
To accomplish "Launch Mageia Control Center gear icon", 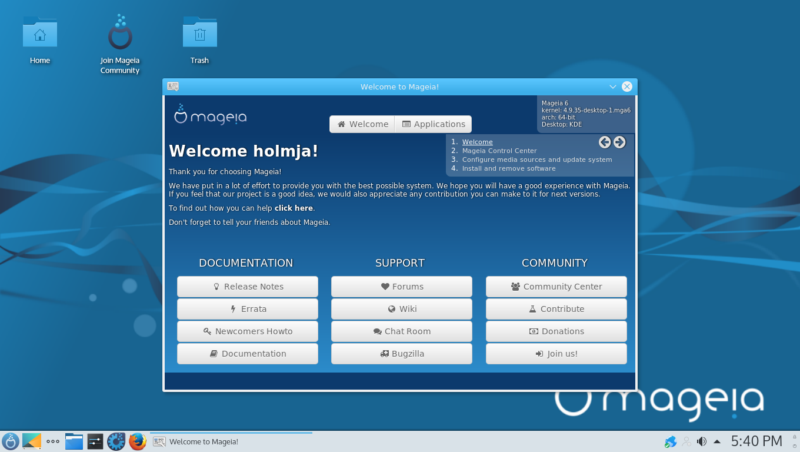I will [116, 441].
